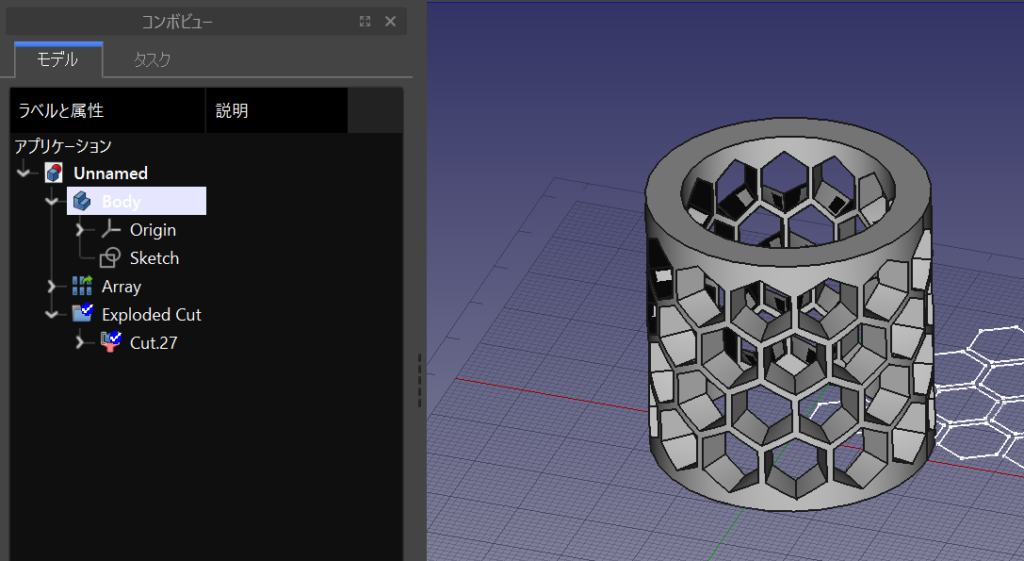Select the Body label in tree

(x=121, y=202)
